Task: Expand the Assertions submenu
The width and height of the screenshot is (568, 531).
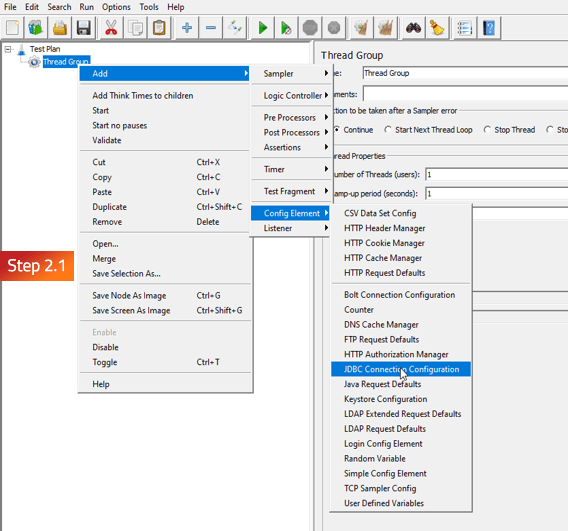Action: (291, 147)
